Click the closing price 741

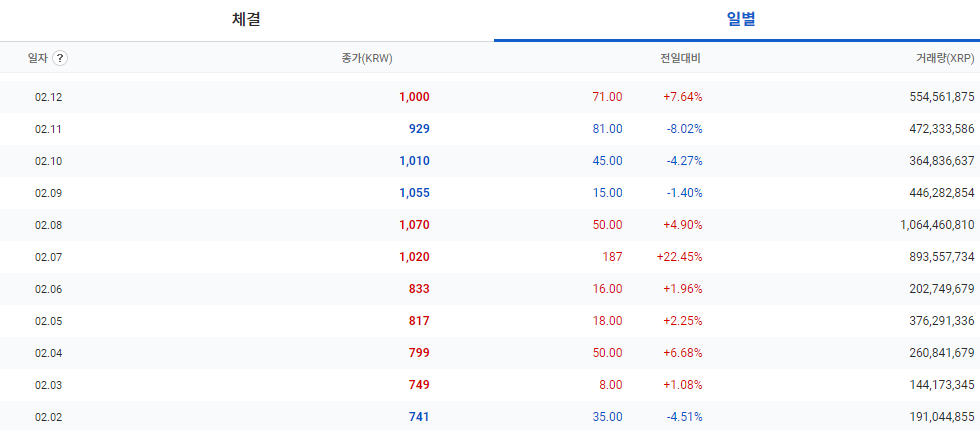(x=419, y=416)
